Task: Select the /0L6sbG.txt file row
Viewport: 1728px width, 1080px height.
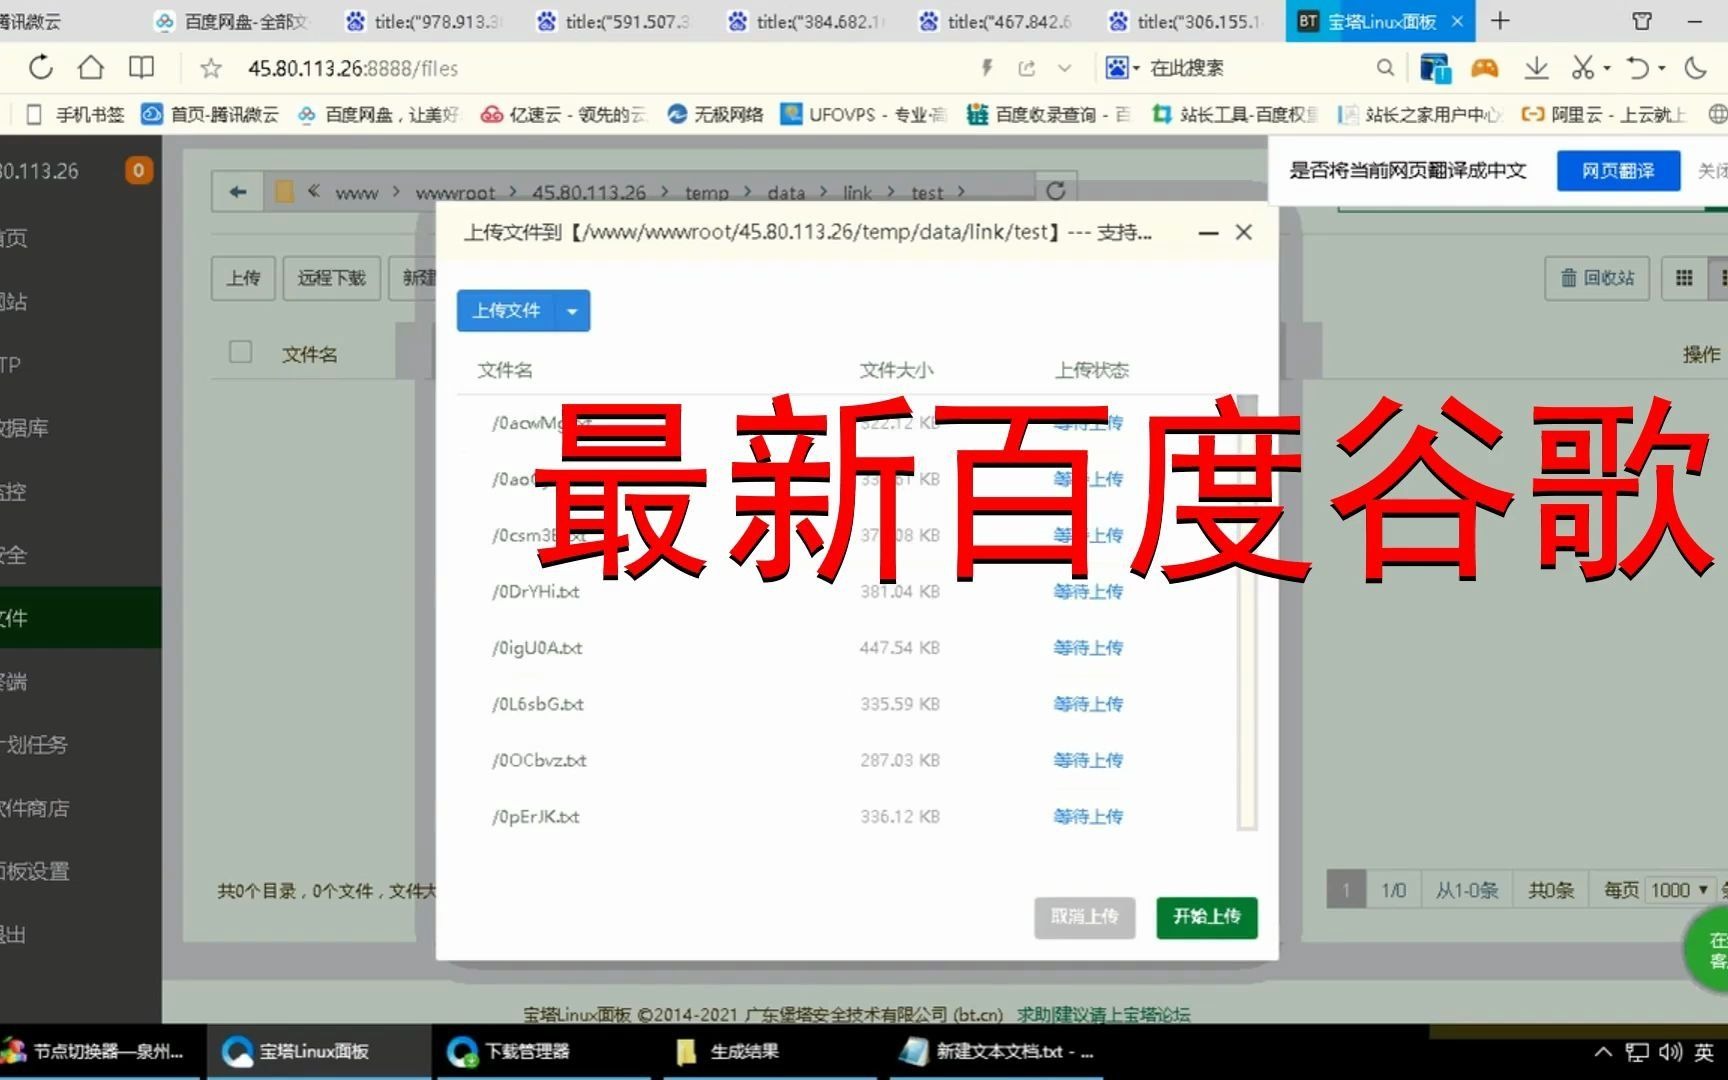Action: coord(847,704)
